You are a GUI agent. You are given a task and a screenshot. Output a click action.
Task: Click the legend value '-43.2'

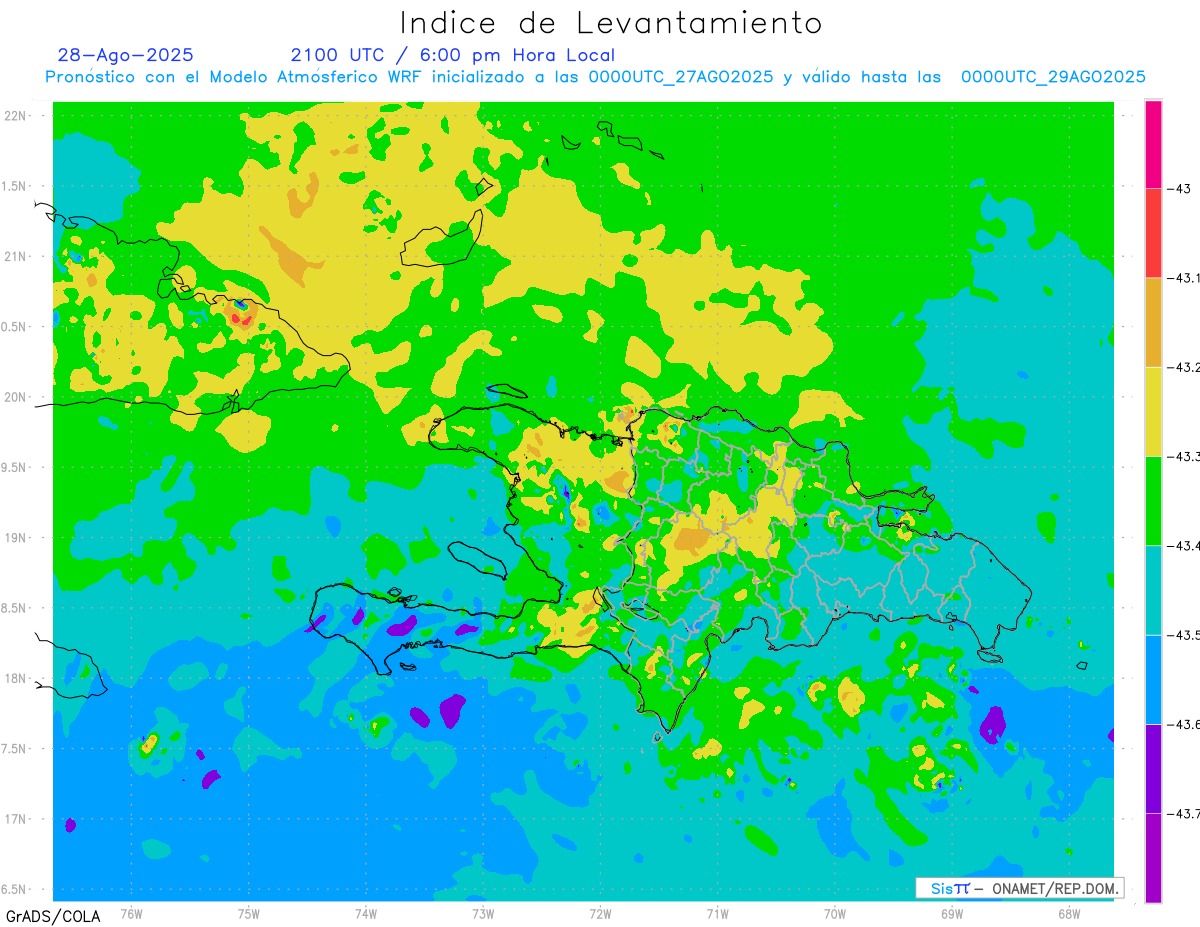[1183, 367]
